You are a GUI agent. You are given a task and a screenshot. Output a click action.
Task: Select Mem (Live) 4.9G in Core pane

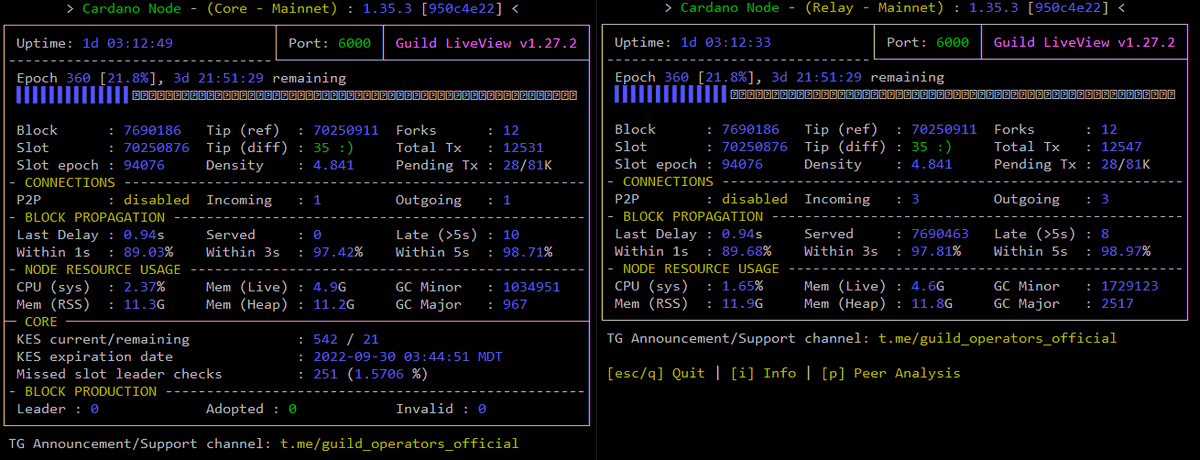(330, 287)
